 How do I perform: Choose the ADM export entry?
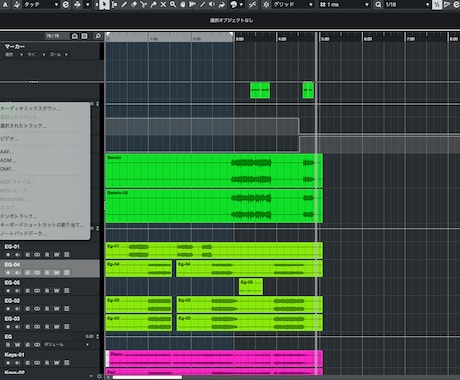click(7, 160)
